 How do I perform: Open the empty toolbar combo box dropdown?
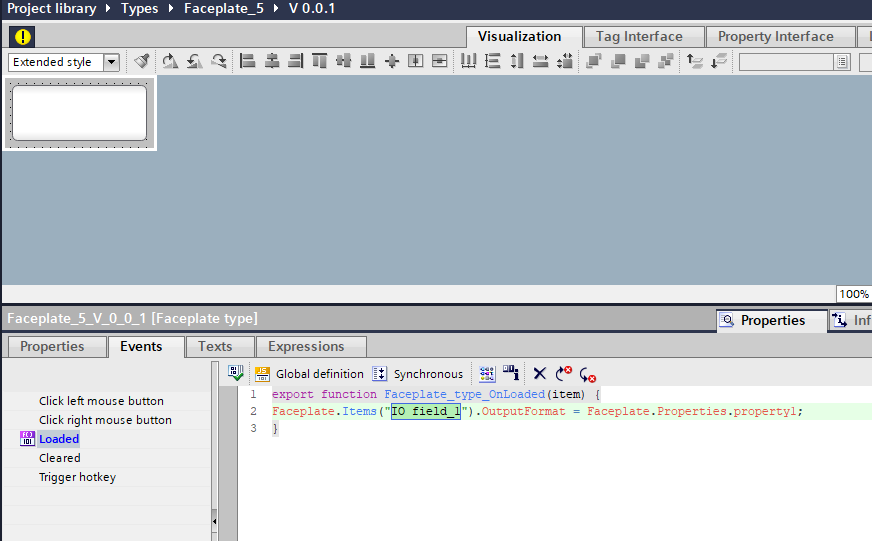pyautogui.click(x=842, y=62)
